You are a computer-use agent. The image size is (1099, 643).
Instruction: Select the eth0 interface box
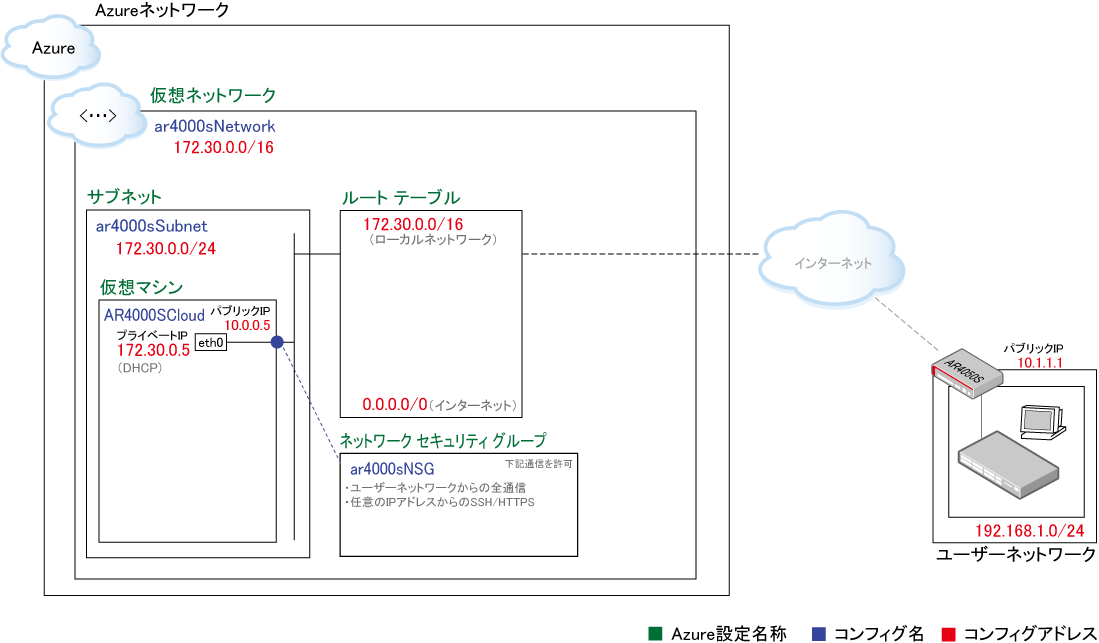point(211,343)
